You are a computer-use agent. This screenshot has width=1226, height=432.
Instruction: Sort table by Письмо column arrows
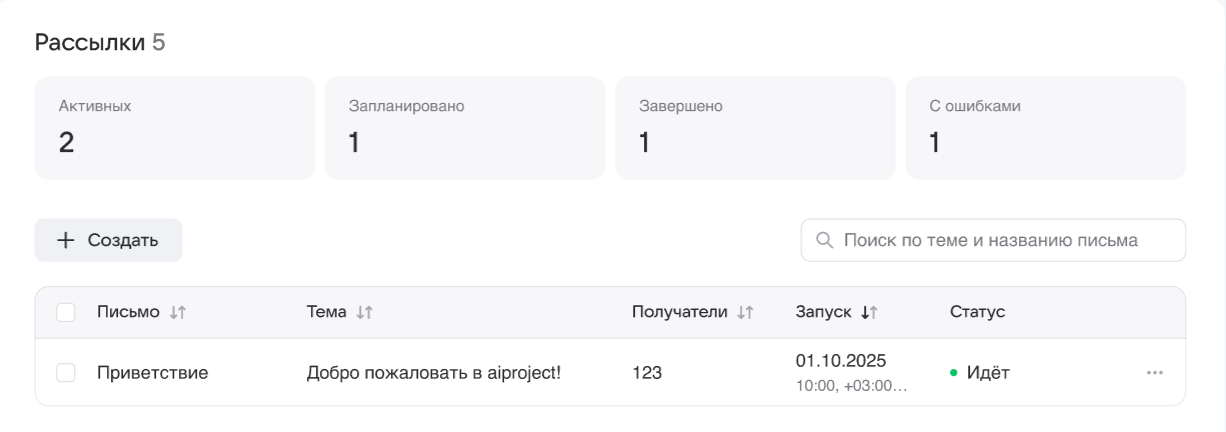point(178,313)
